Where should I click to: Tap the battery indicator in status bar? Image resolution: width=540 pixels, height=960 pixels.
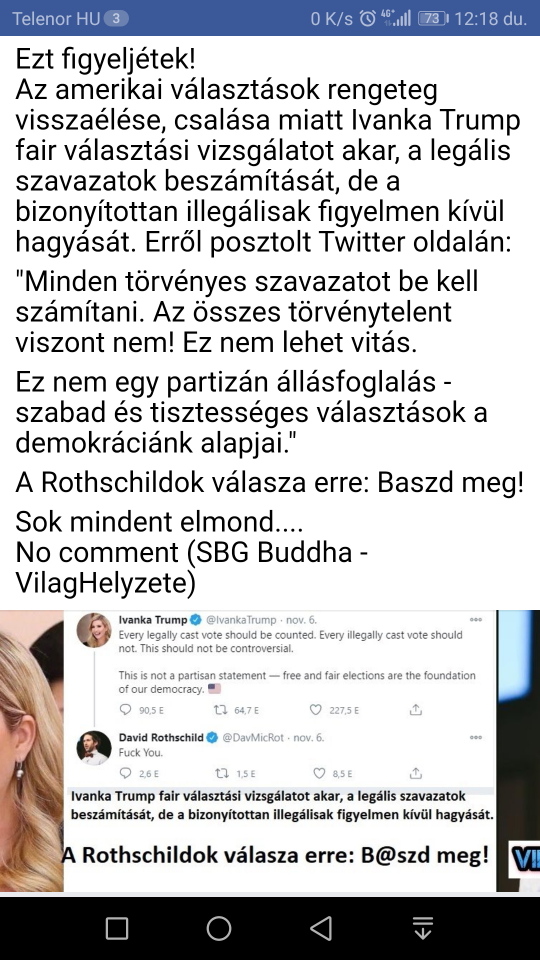tap(433, 18)
